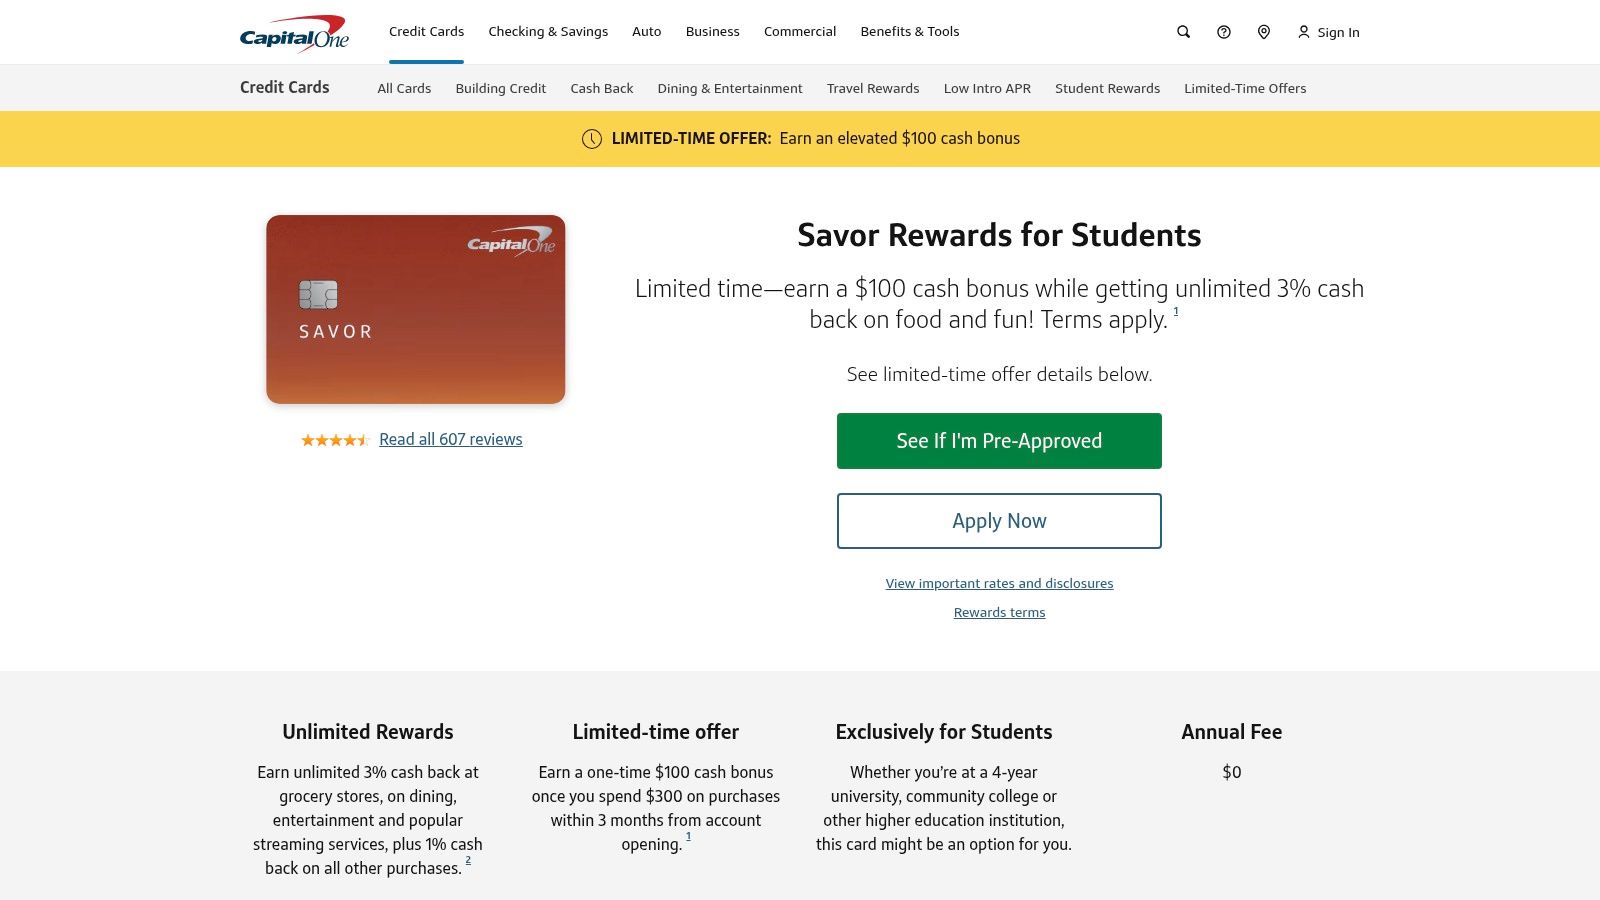Screen dimensions: 1600x900
Task: Go to the Student Rewards category
Action: pyautogui.click(x=1108, y=88)
